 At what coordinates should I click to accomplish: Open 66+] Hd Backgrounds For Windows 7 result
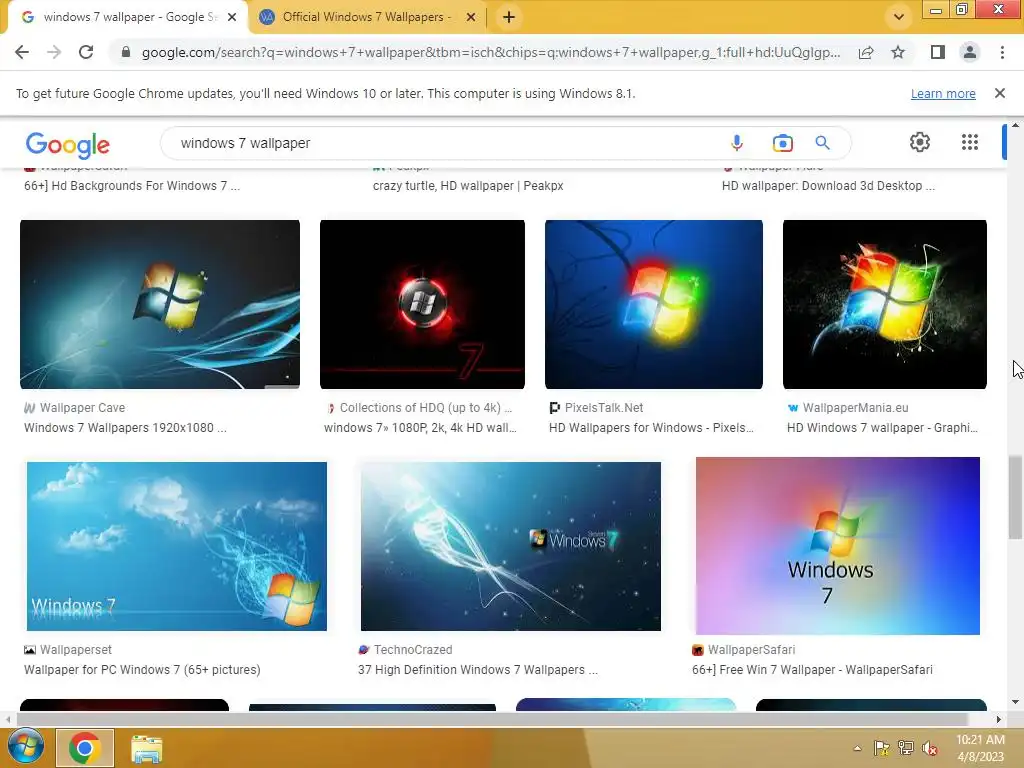(132, 185)
